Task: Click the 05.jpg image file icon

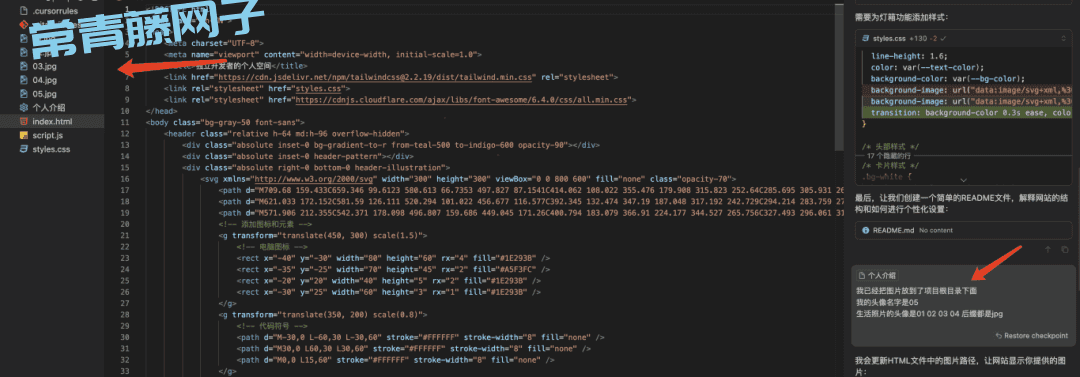Action: pyautogui.click(x=24, y=94)
